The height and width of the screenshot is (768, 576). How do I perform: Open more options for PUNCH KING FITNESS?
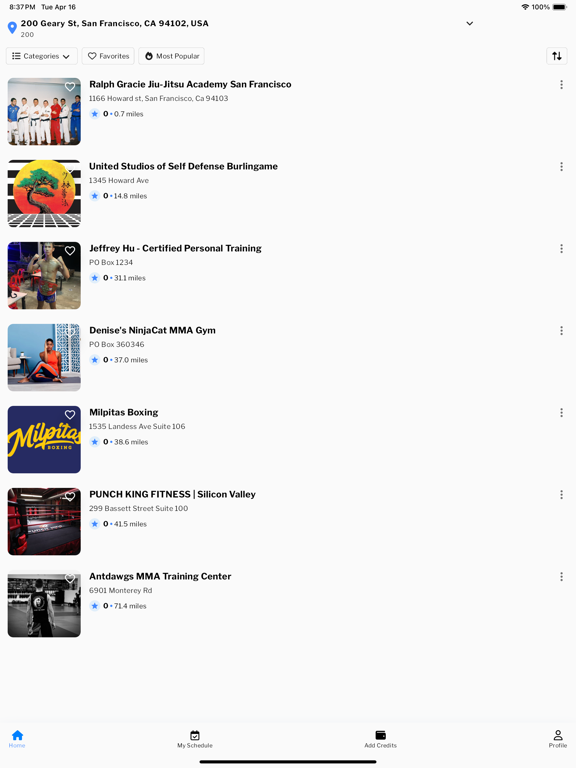point(561,495)
